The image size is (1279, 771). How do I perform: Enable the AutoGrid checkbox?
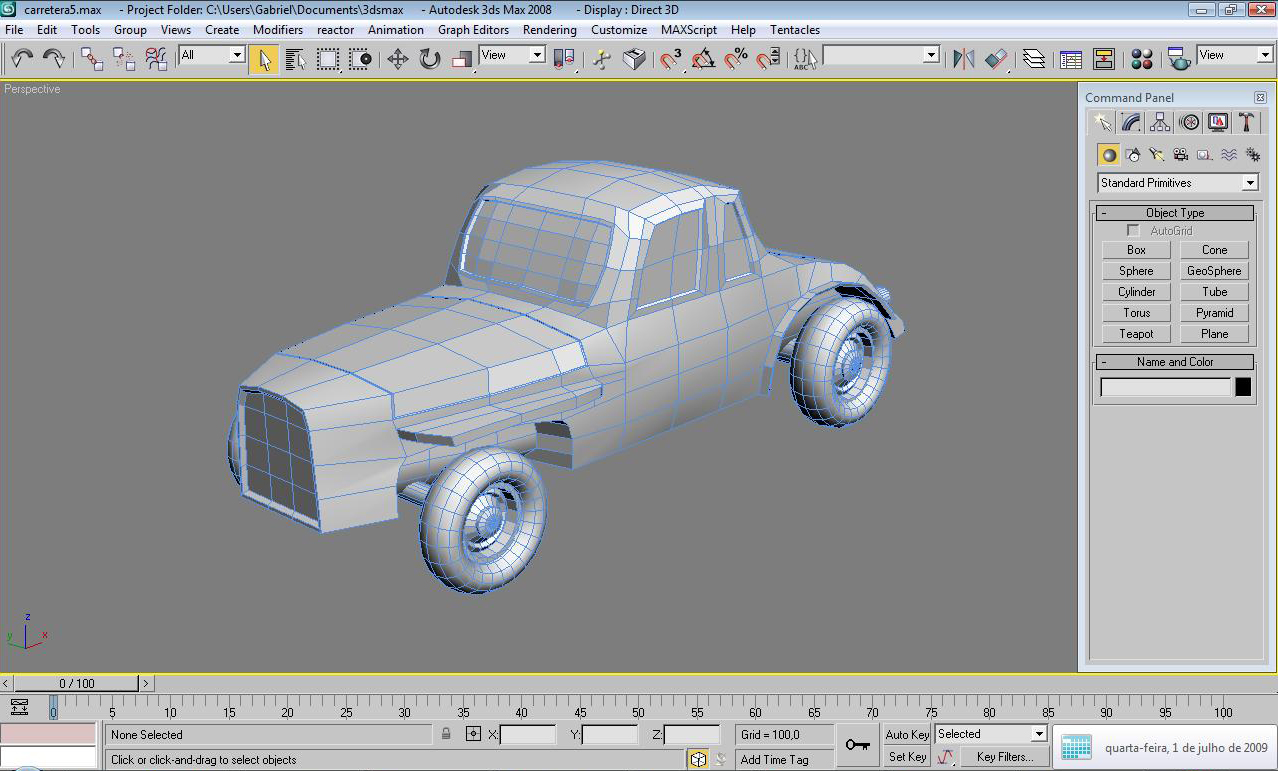(x=1133, y=231)
